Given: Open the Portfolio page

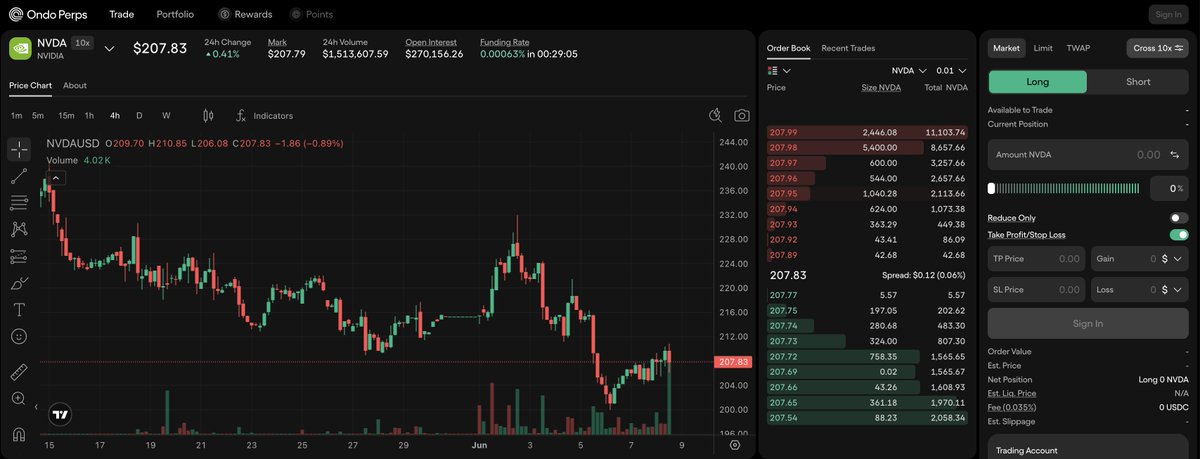Looking at the screenshot, I should pos(175,14).
